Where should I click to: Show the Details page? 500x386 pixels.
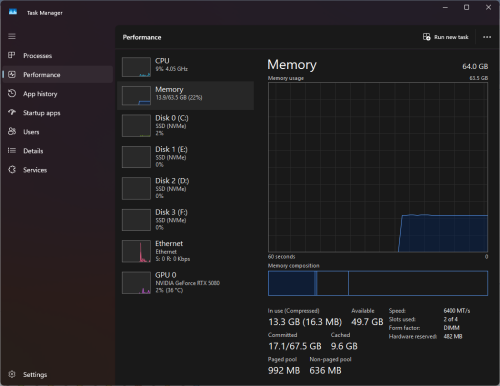pos(58,151)
